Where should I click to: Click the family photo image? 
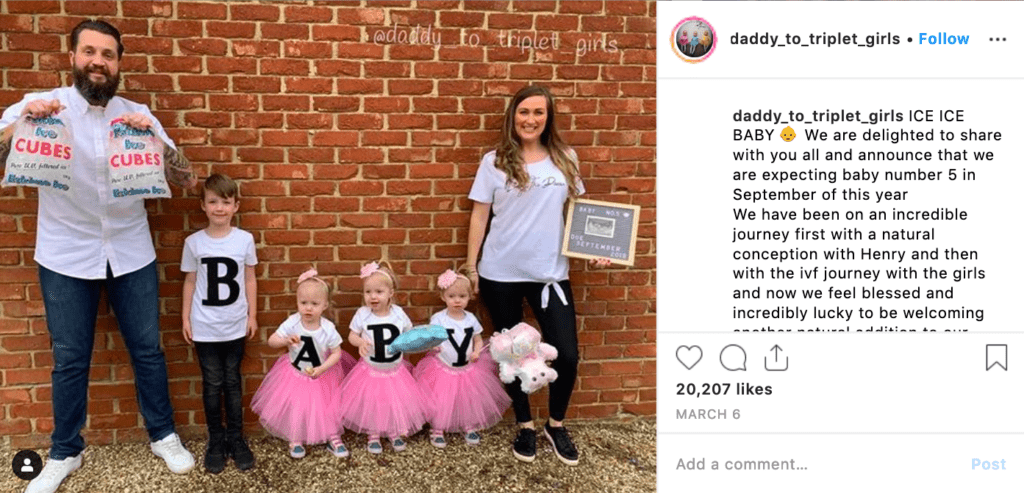328,247
